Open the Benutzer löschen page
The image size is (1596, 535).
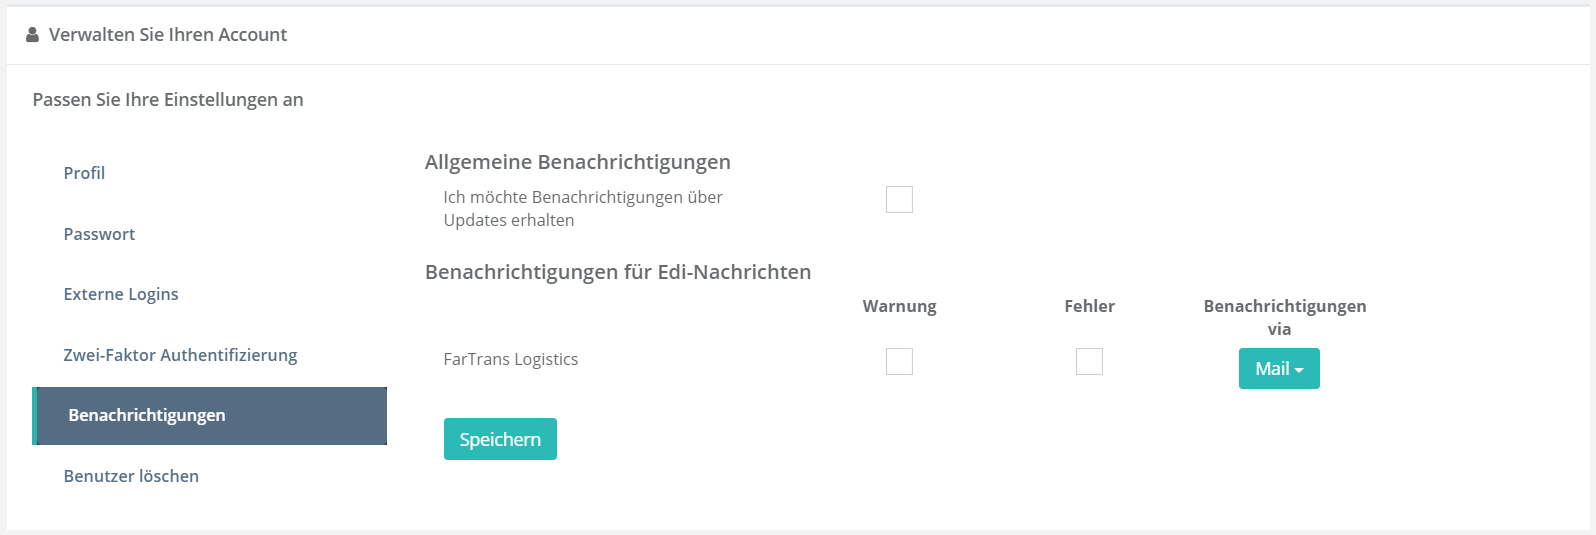(x=131, y=476)
